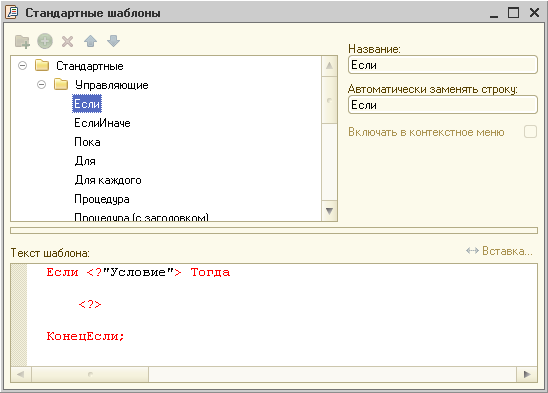Toggle Включать в контекстное меню checkbox

tap(530, 132)
